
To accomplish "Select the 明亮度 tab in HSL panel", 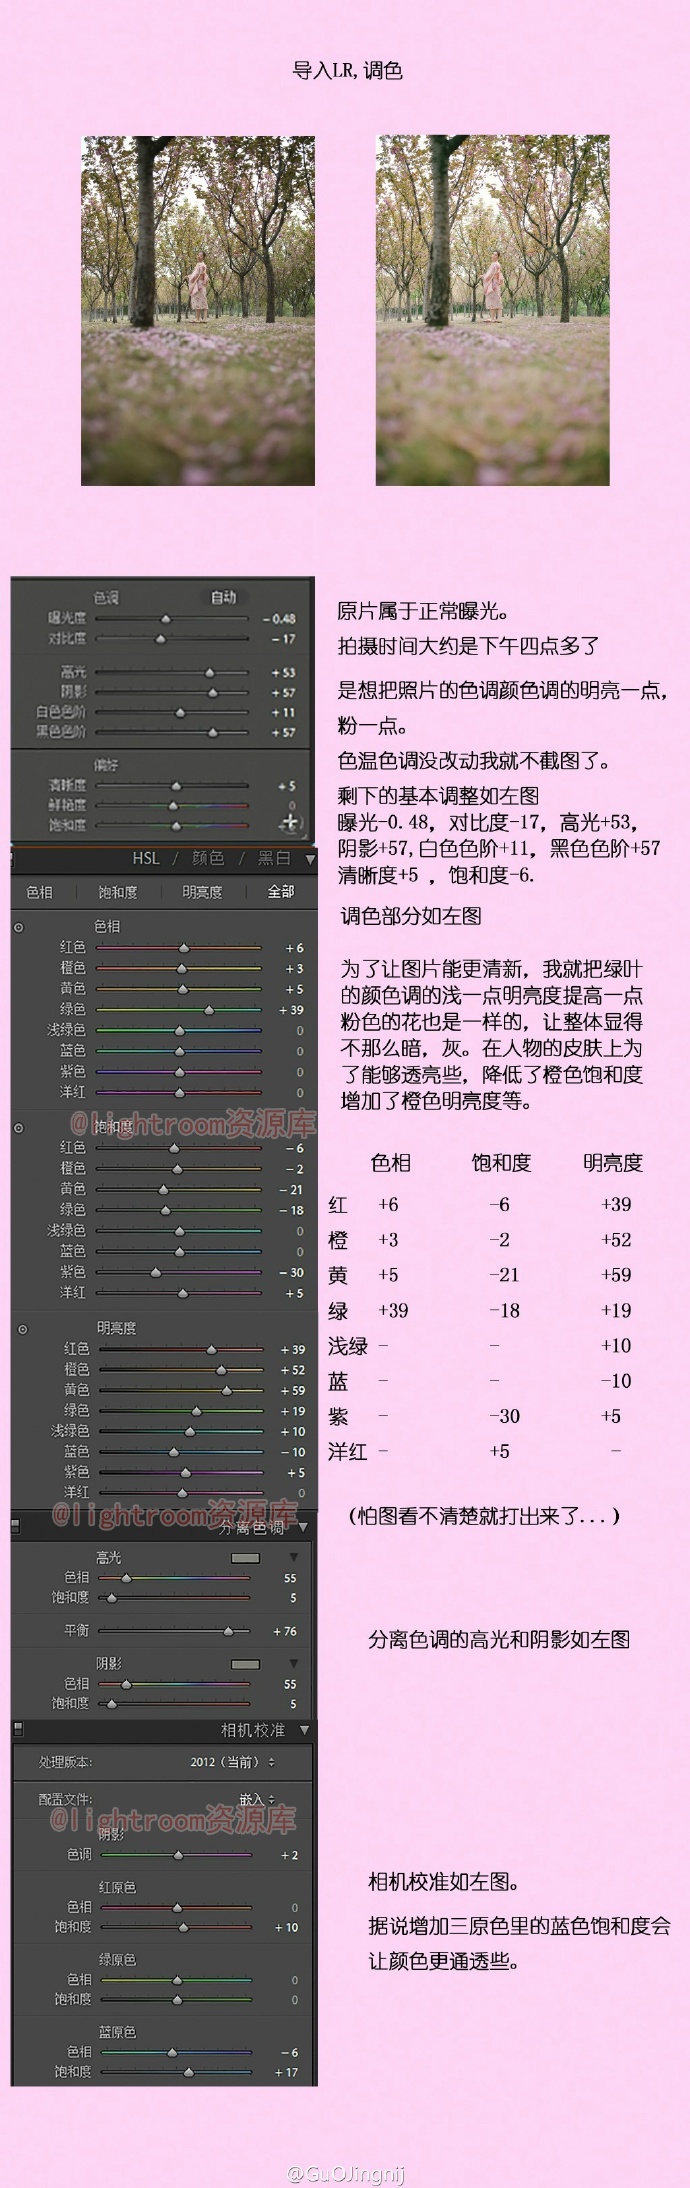I will [x=202, y=892].
